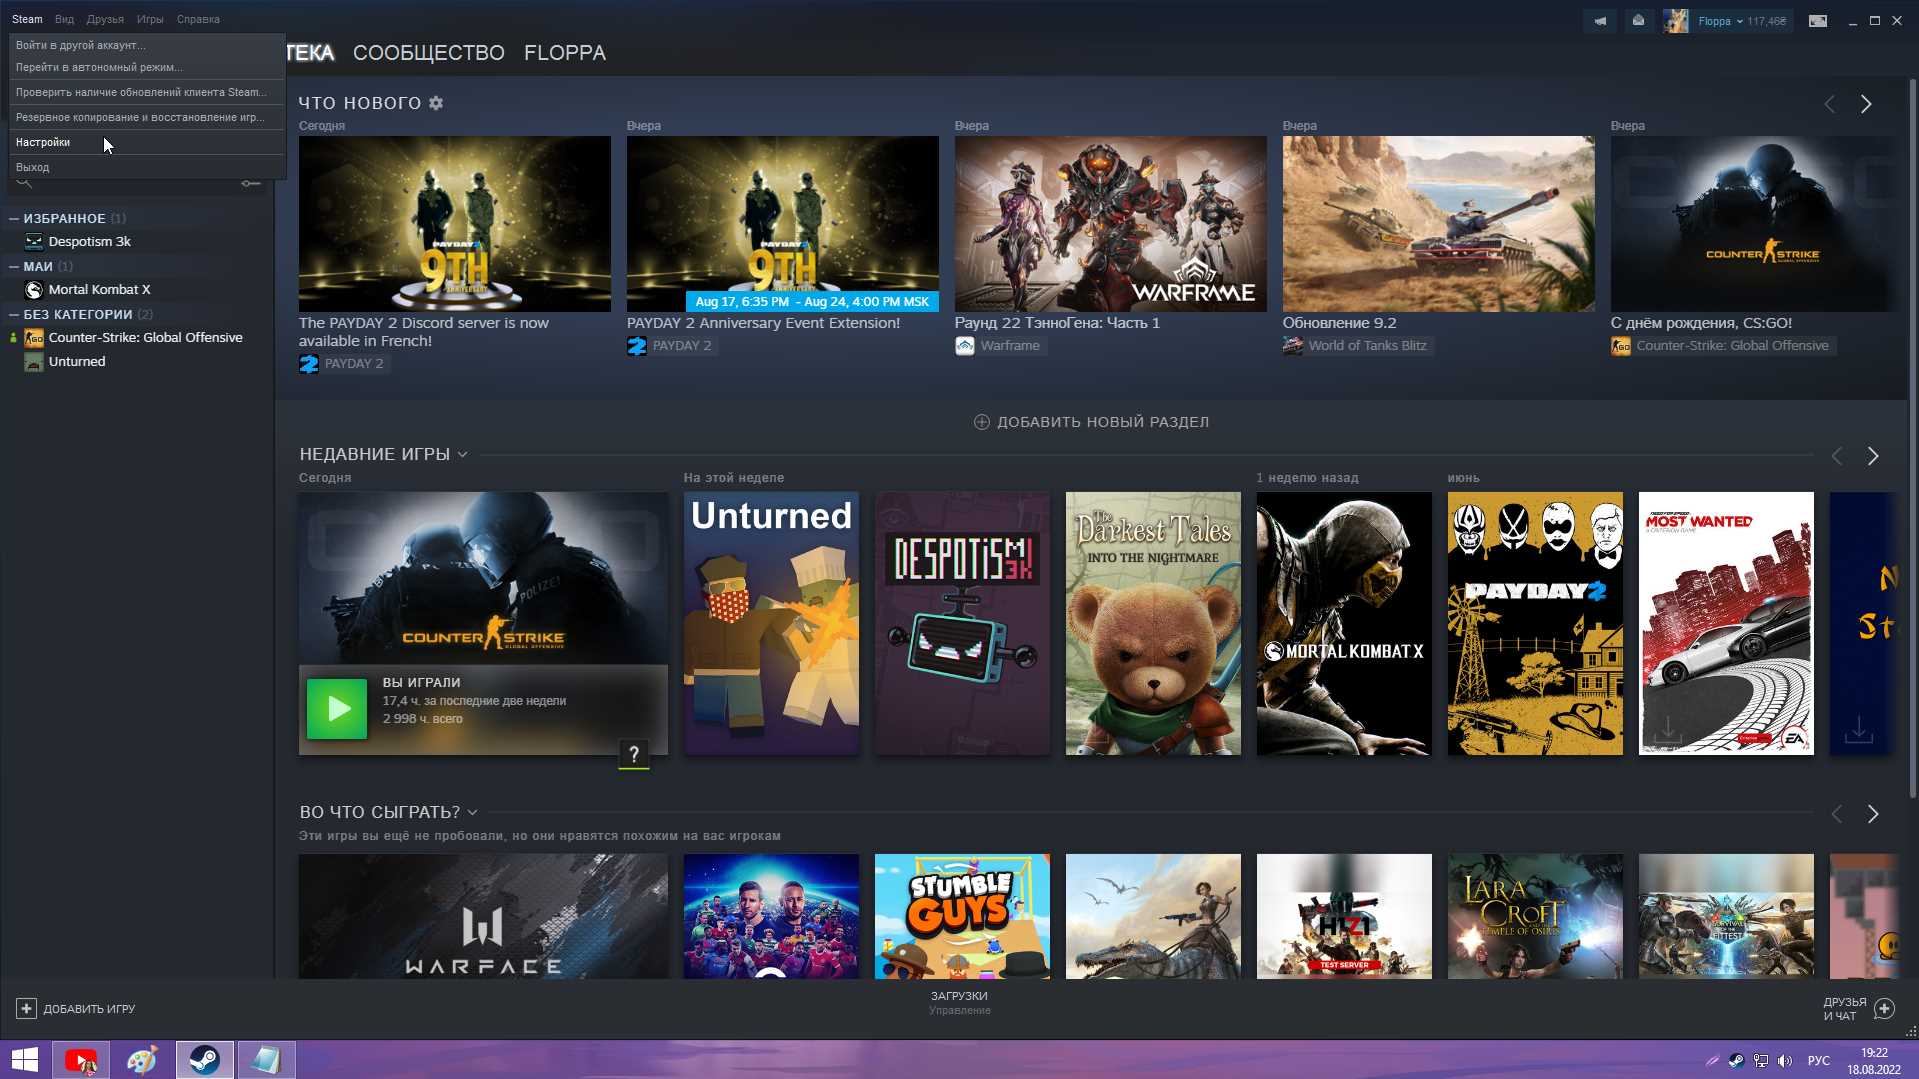Viewport: 1919px width, 1079px height.
Task: Select Резервное копирование и восстановление игр
Action: tap(147, 117)
